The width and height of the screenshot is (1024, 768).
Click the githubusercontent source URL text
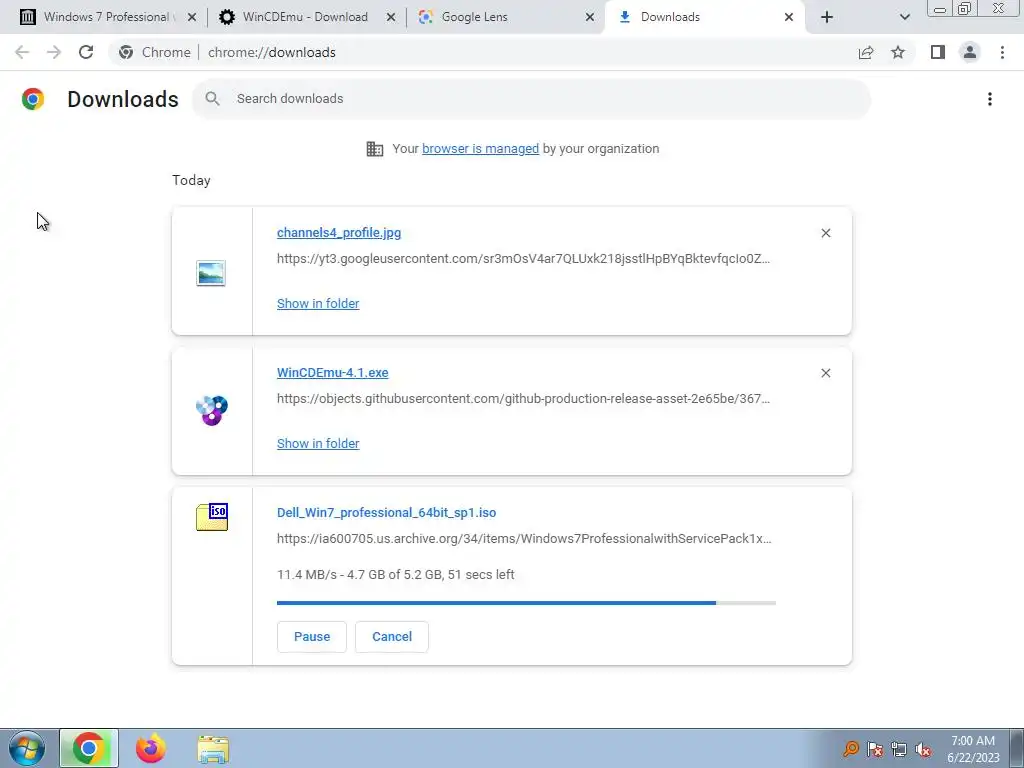coord(524,398)
